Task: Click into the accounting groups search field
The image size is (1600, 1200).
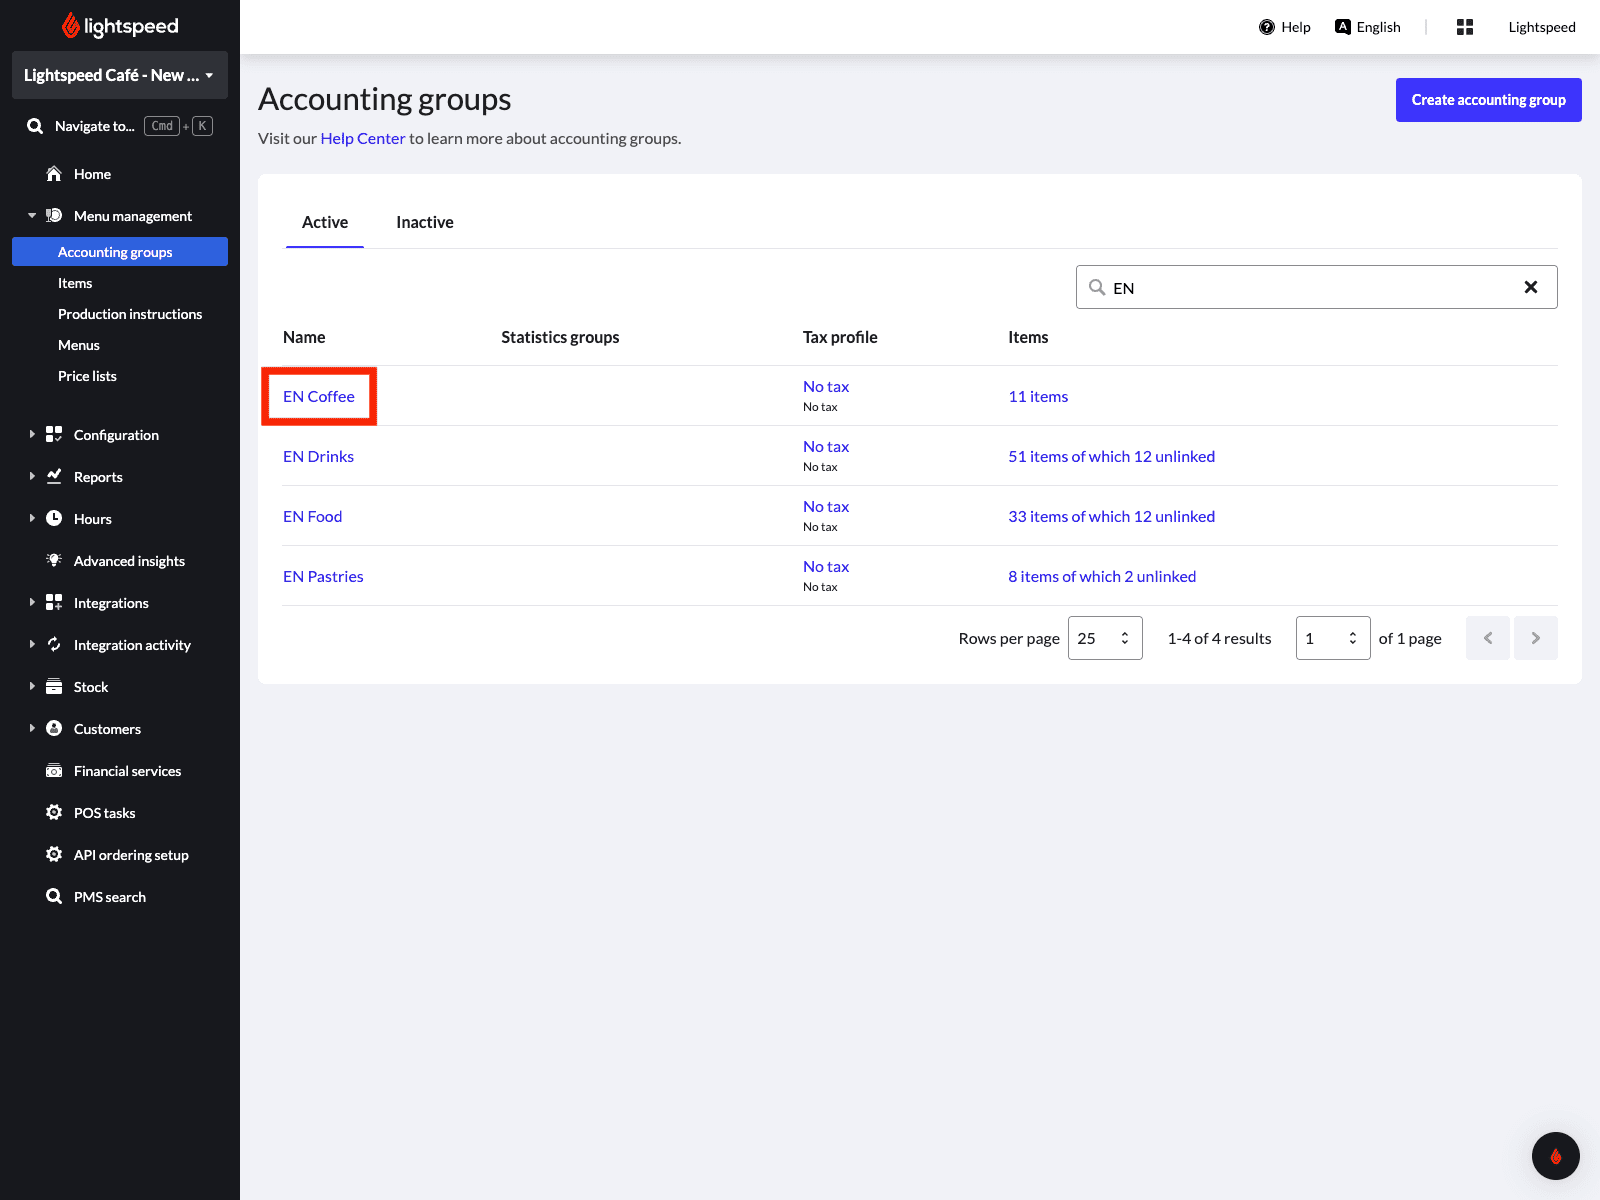Action: (1310, 287)
